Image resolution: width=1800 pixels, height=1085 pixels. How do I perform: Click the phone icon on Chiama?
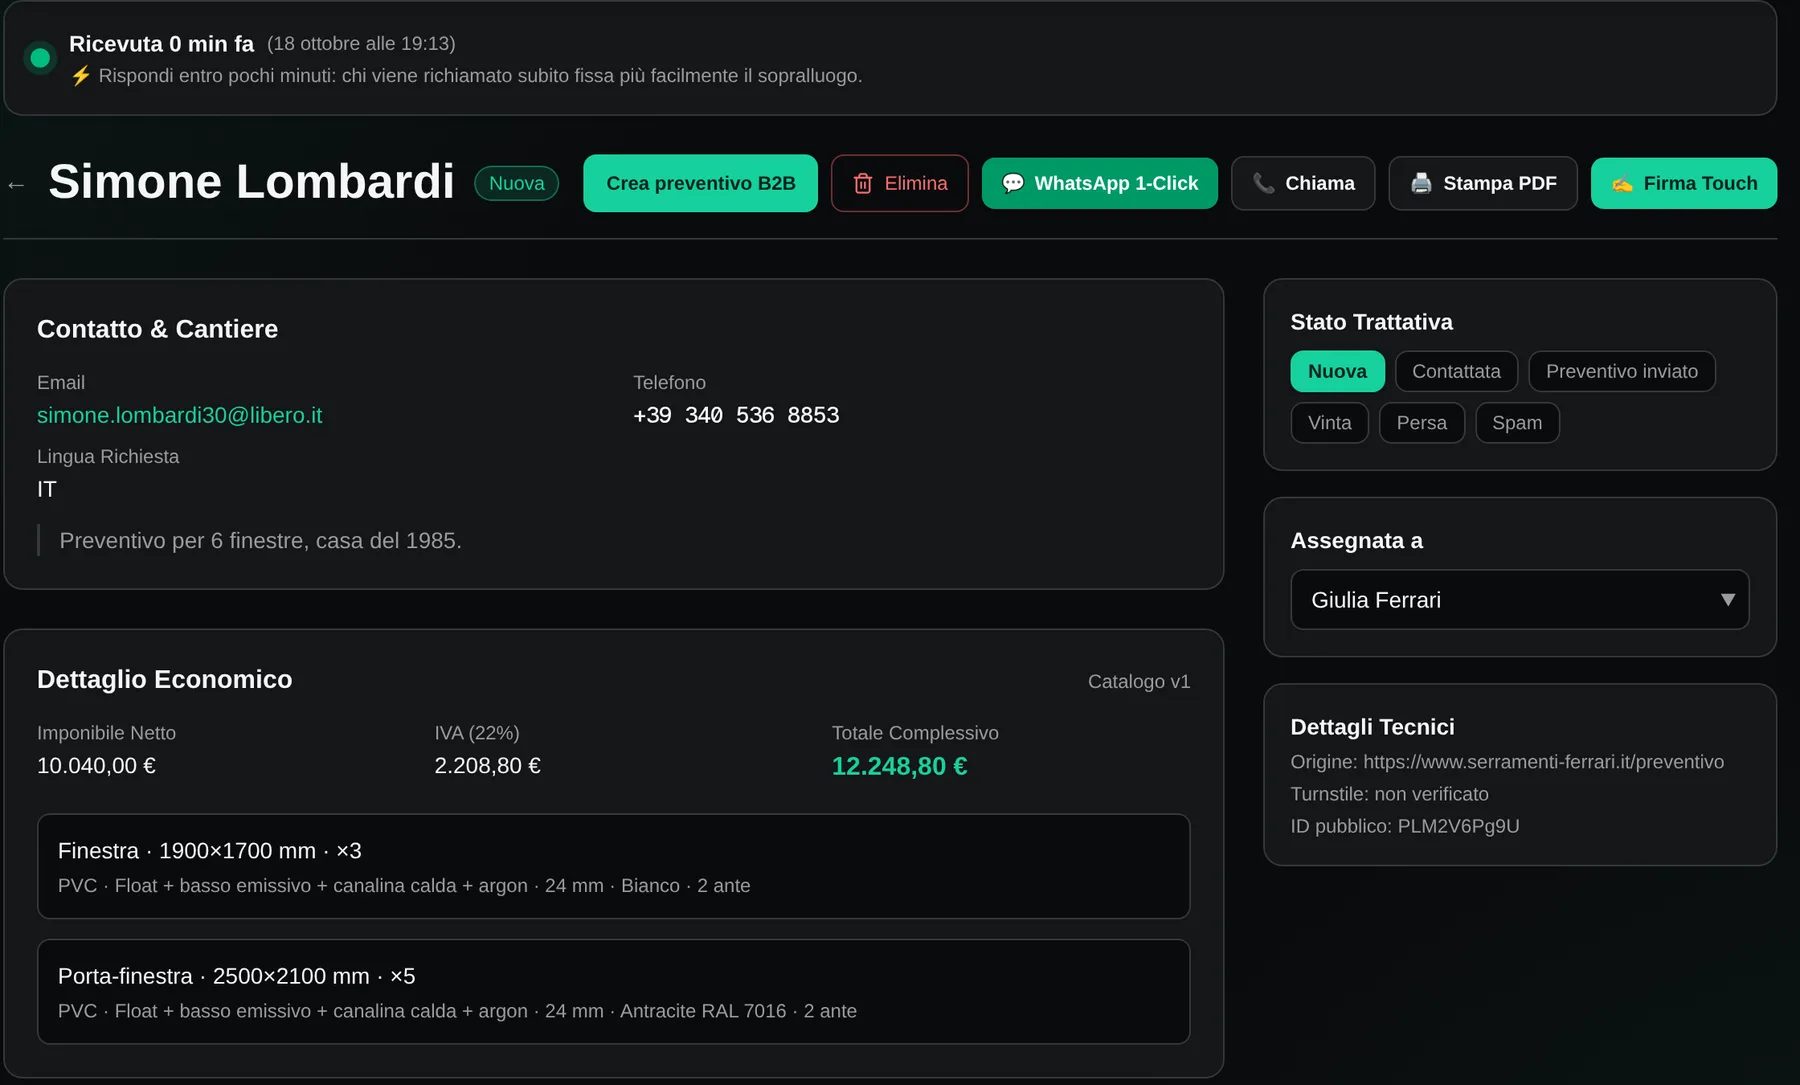coord(1264,183)
